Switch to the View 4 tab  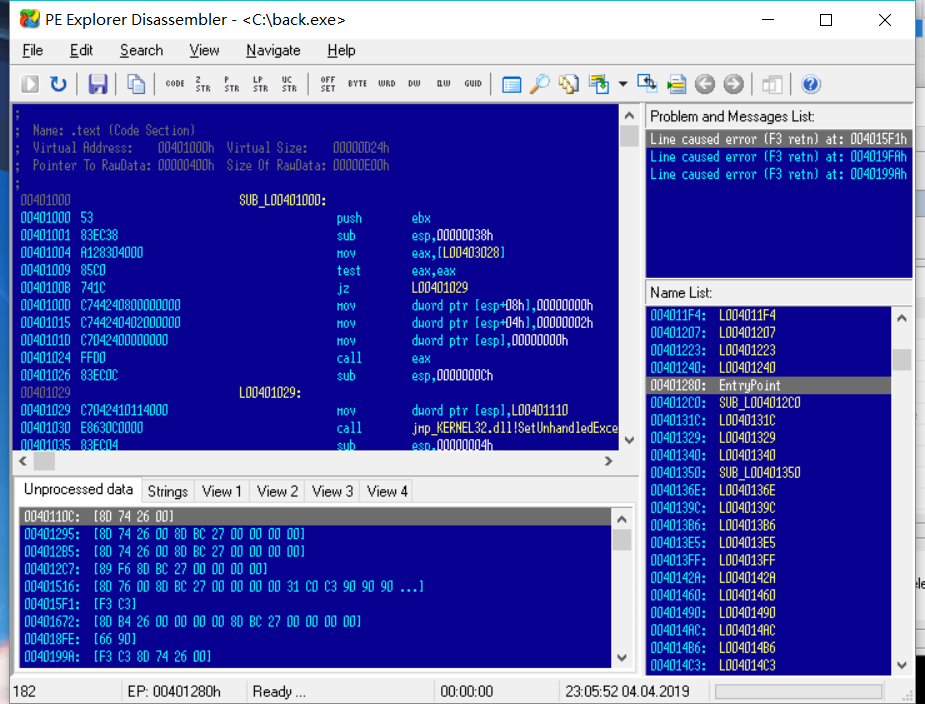(x=387, y=491)
